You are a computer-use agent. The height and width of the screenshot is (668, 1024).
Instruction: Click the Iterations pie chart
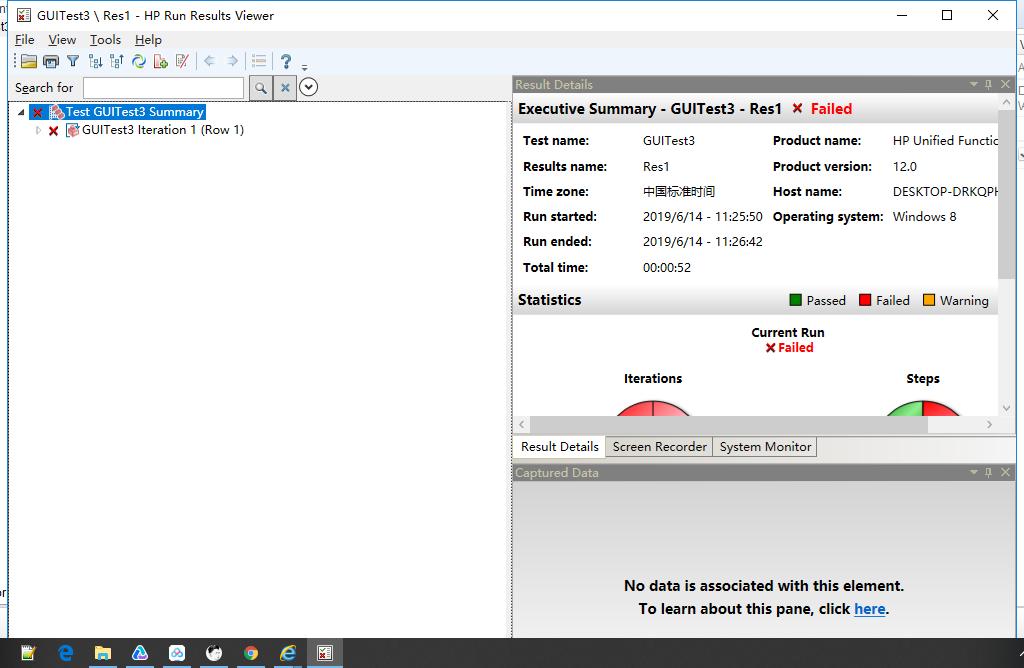653,408
